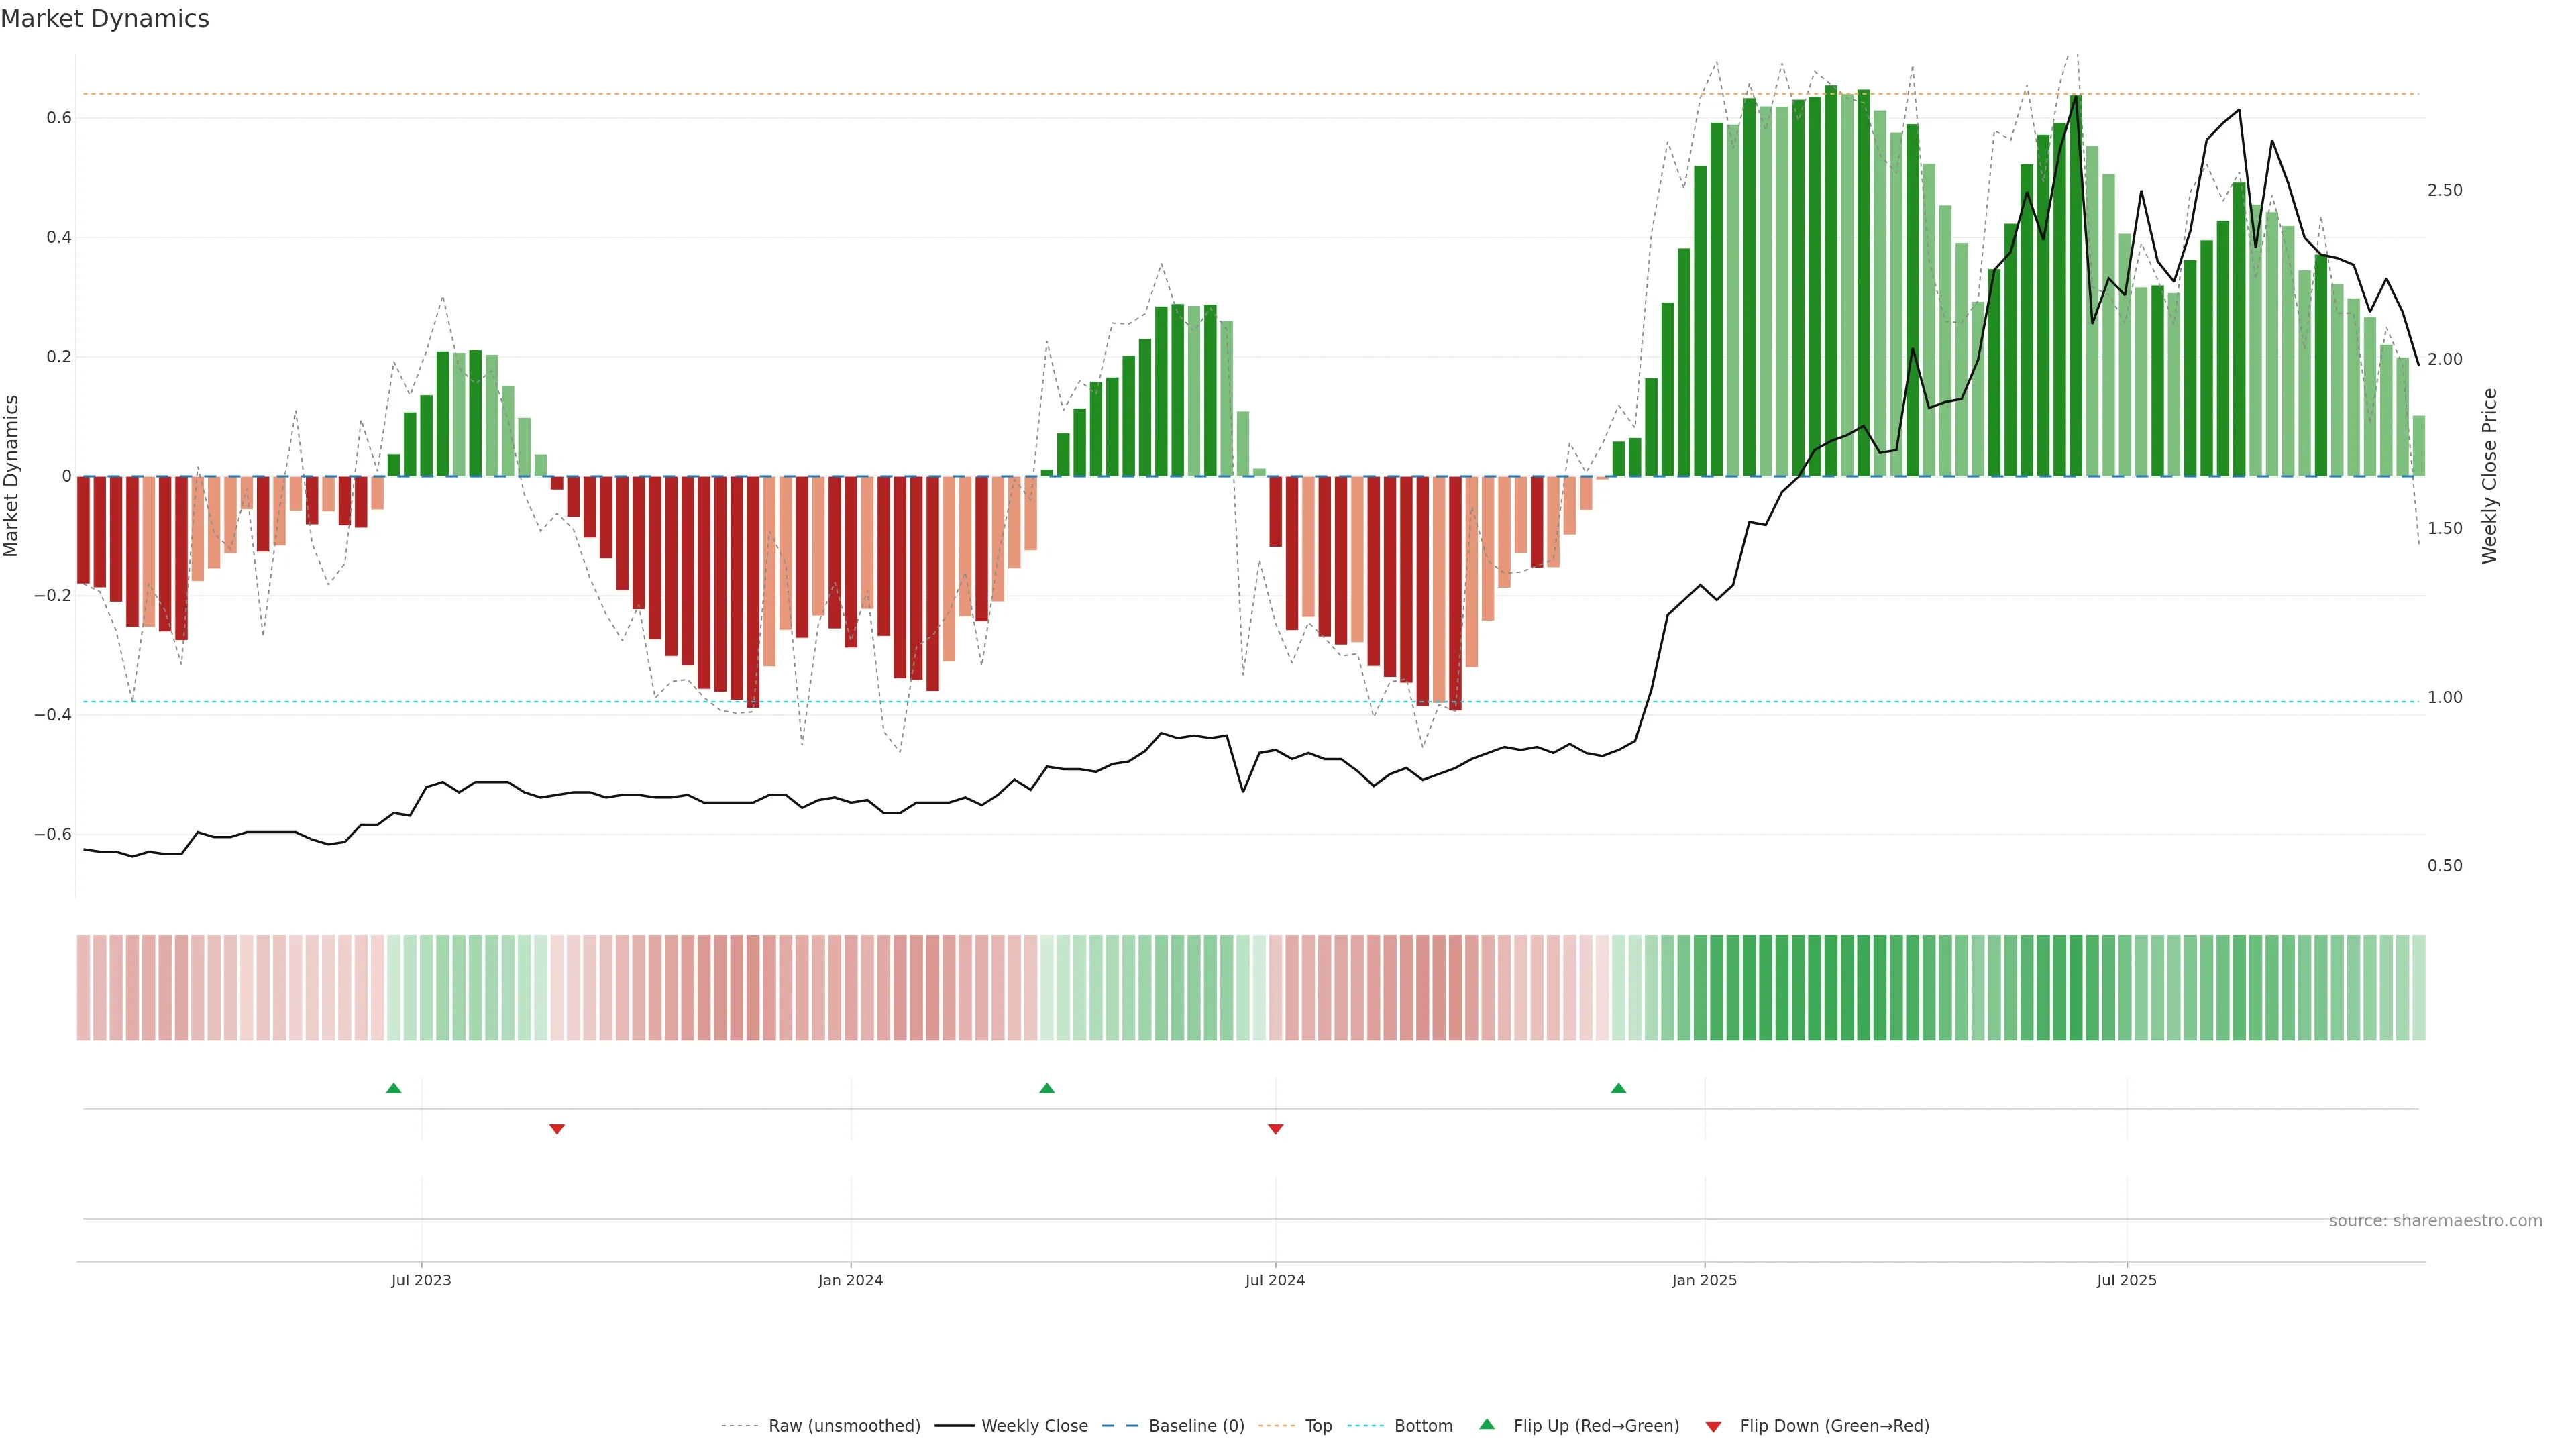Click the green flip-up marker before Jan 2025

coord(1619,1088)
